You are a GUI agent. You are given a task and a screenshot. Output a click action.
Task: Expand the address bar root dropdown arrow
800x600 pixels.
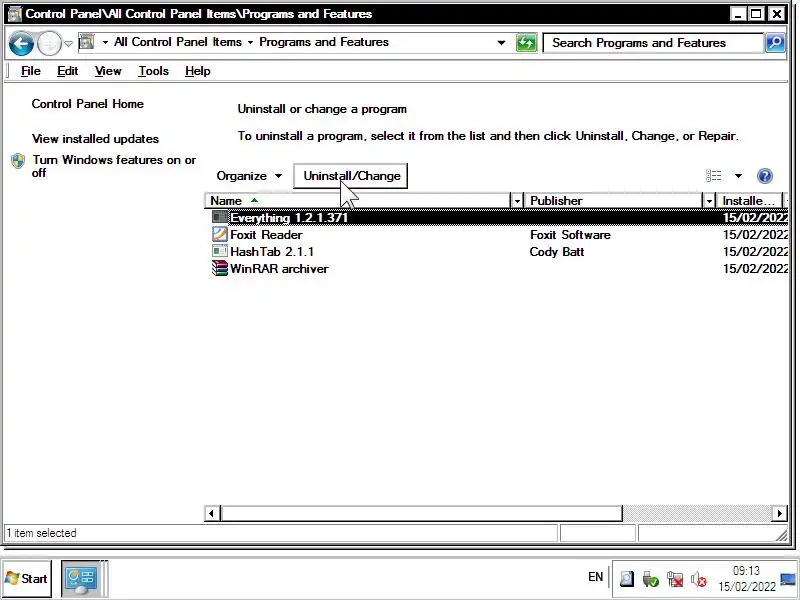tap(105, 42)
